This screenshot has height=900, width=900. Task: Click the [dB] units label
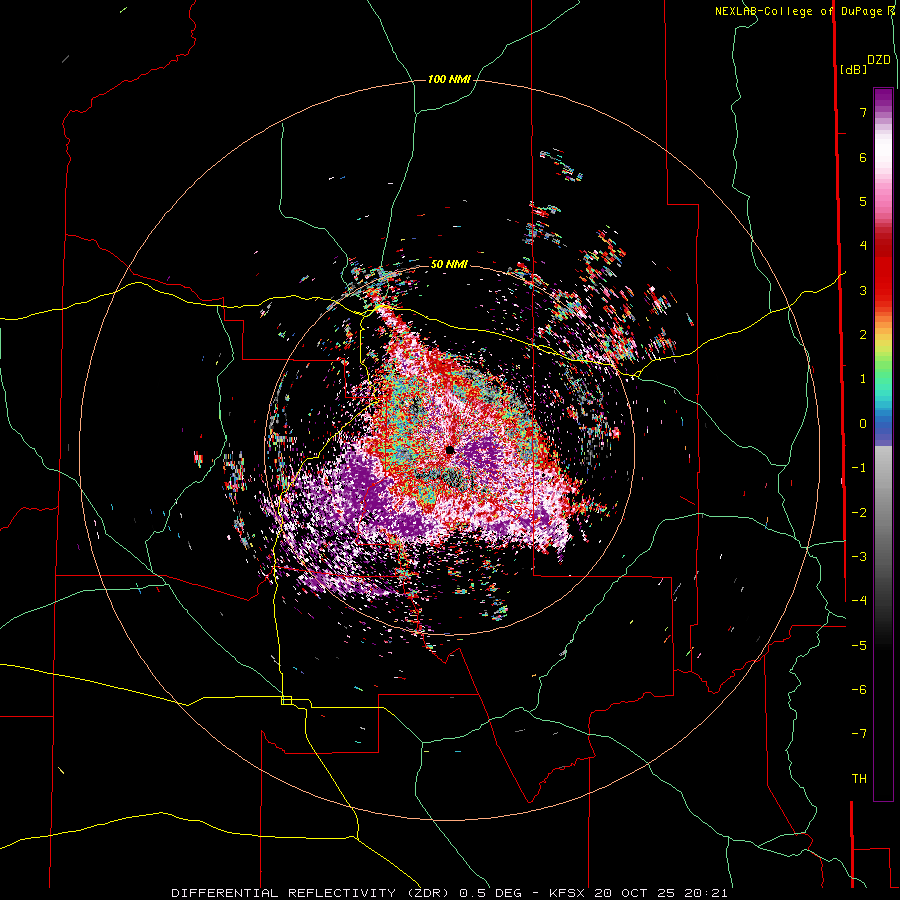[x=854, y=69]
